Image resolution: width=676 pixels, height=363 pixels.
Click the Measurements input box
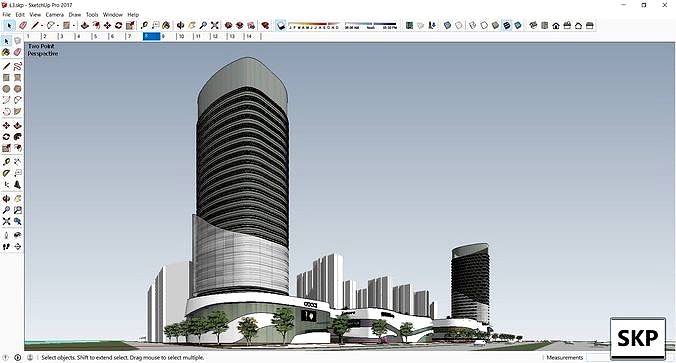pyautogui.click(x=598, y=357)
